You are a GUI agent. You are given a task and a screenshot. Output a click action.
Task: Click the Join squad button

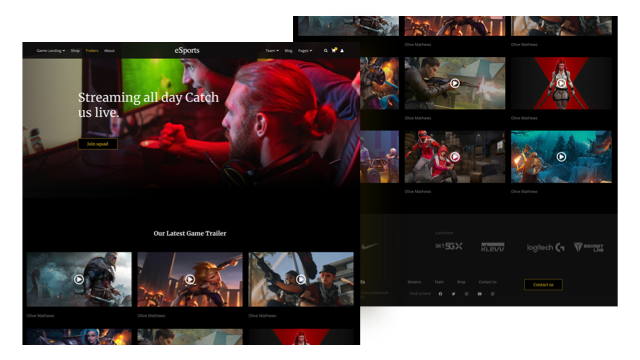(x=98, y=144)
